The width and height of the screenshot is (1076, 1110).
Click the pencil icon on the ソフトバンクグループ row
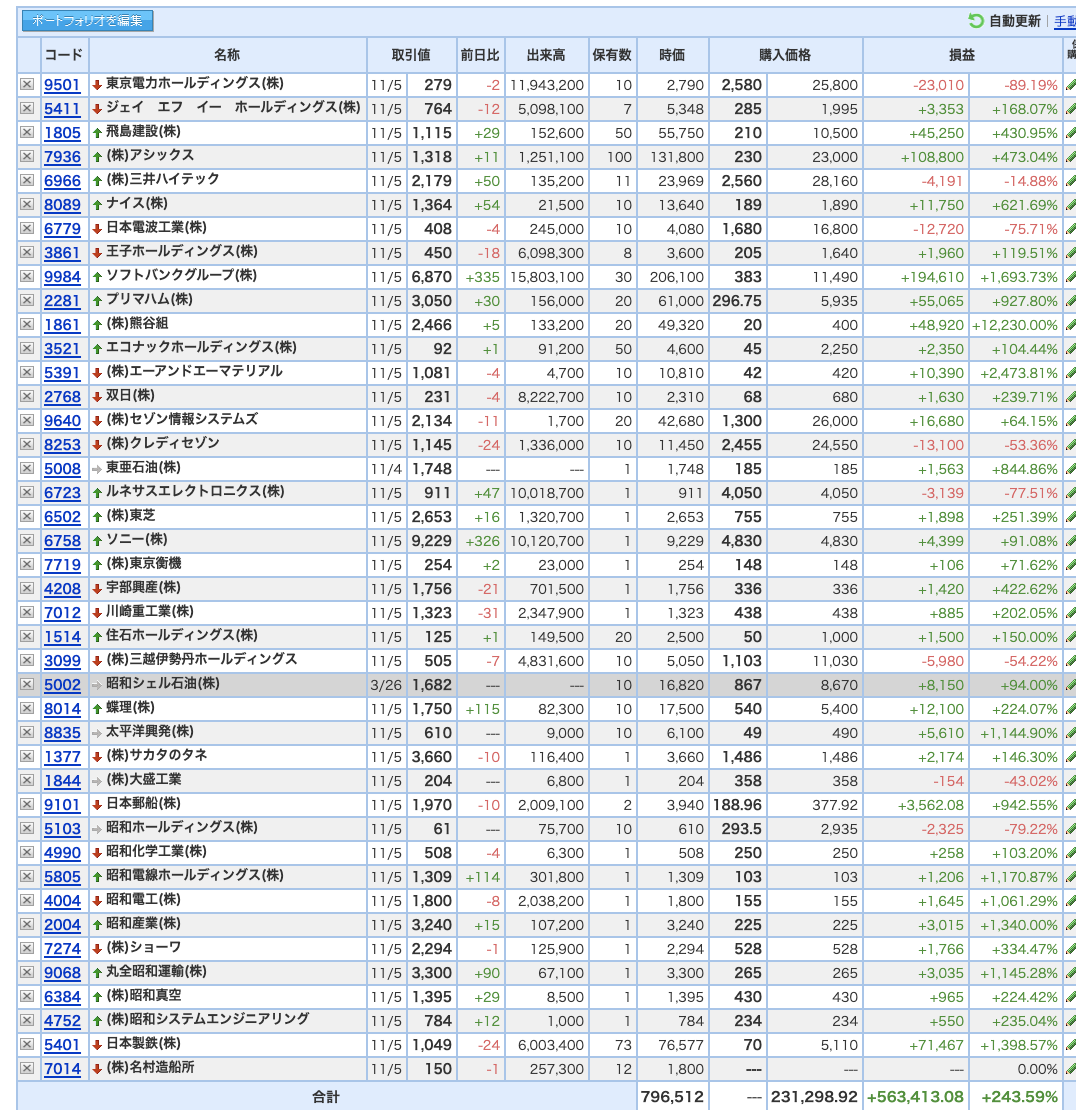pyautogui.click(x=1070, y=277)
